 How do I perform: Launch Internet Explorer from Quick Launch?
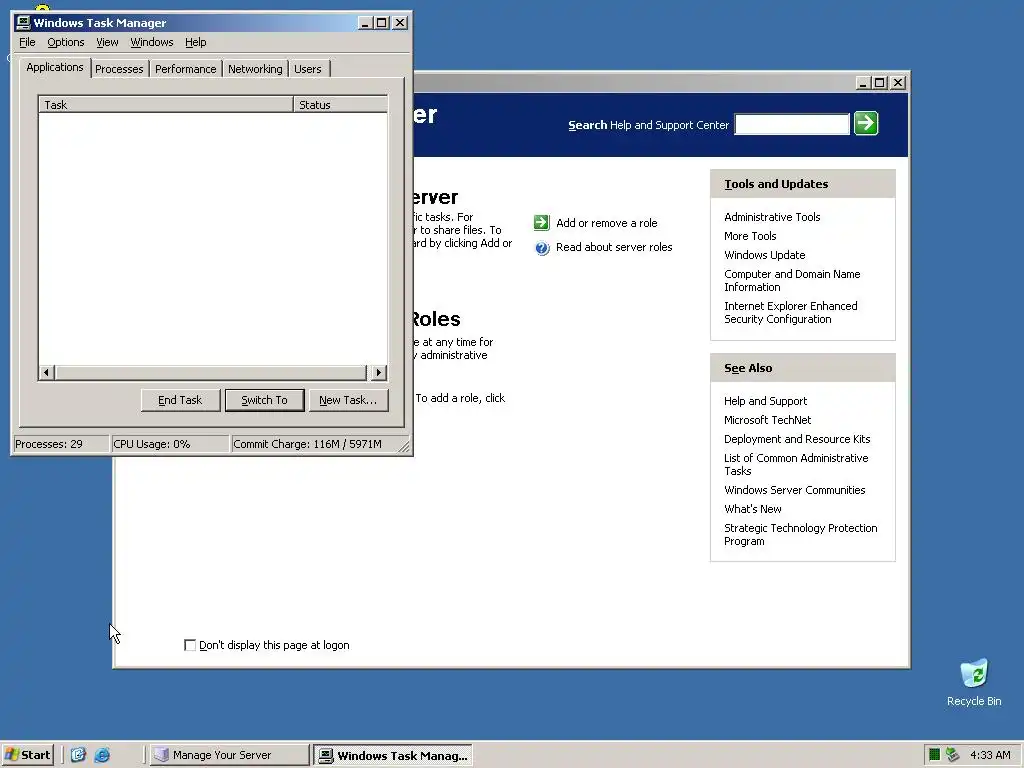click(x=102, y=755)
